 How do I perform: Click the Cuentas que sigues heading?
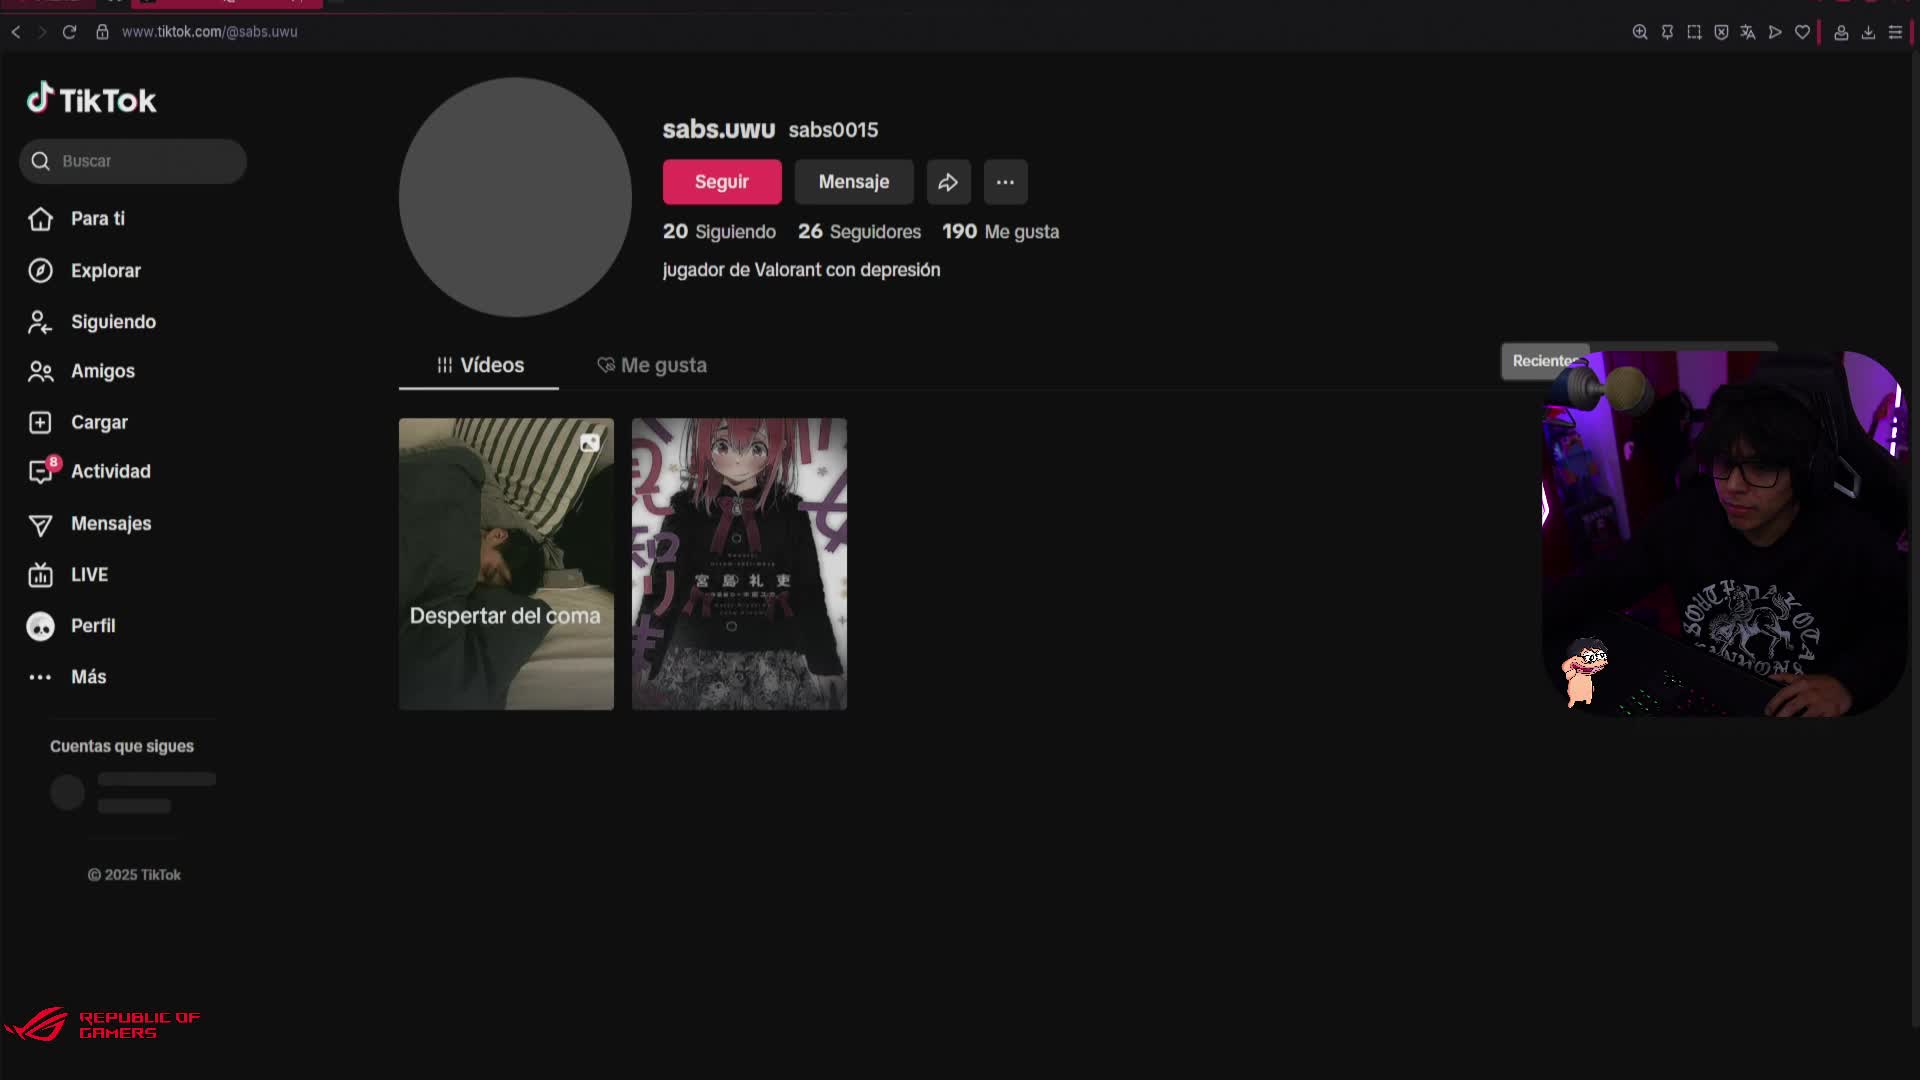click(x=122, y=746)
